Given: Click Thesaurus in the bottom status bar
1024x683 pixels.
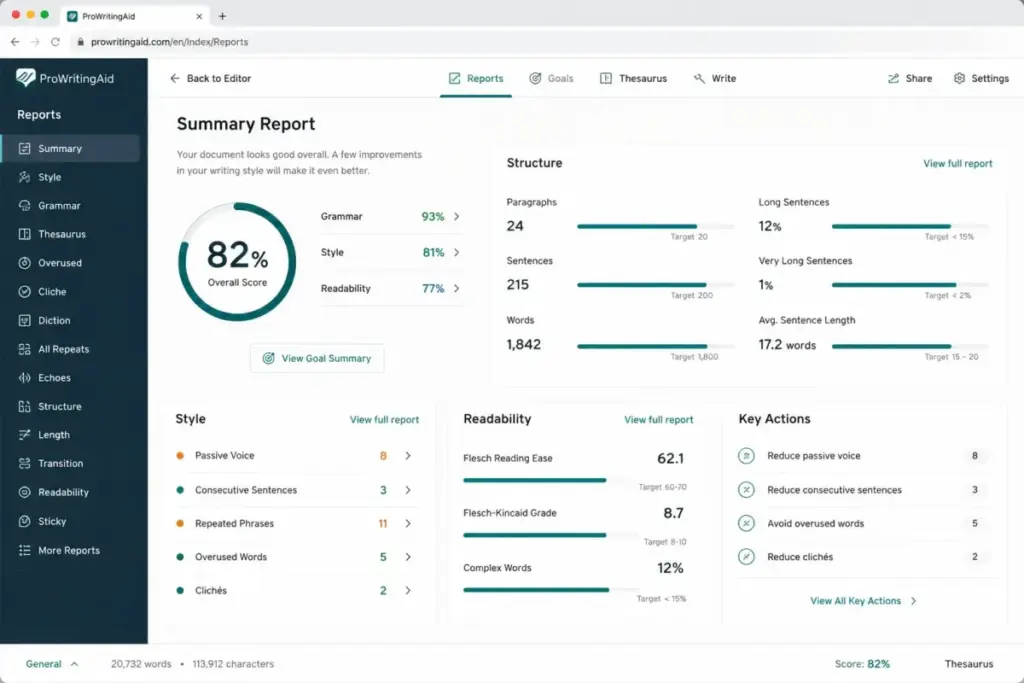Looking at the screenshot, I should [968, 663].
